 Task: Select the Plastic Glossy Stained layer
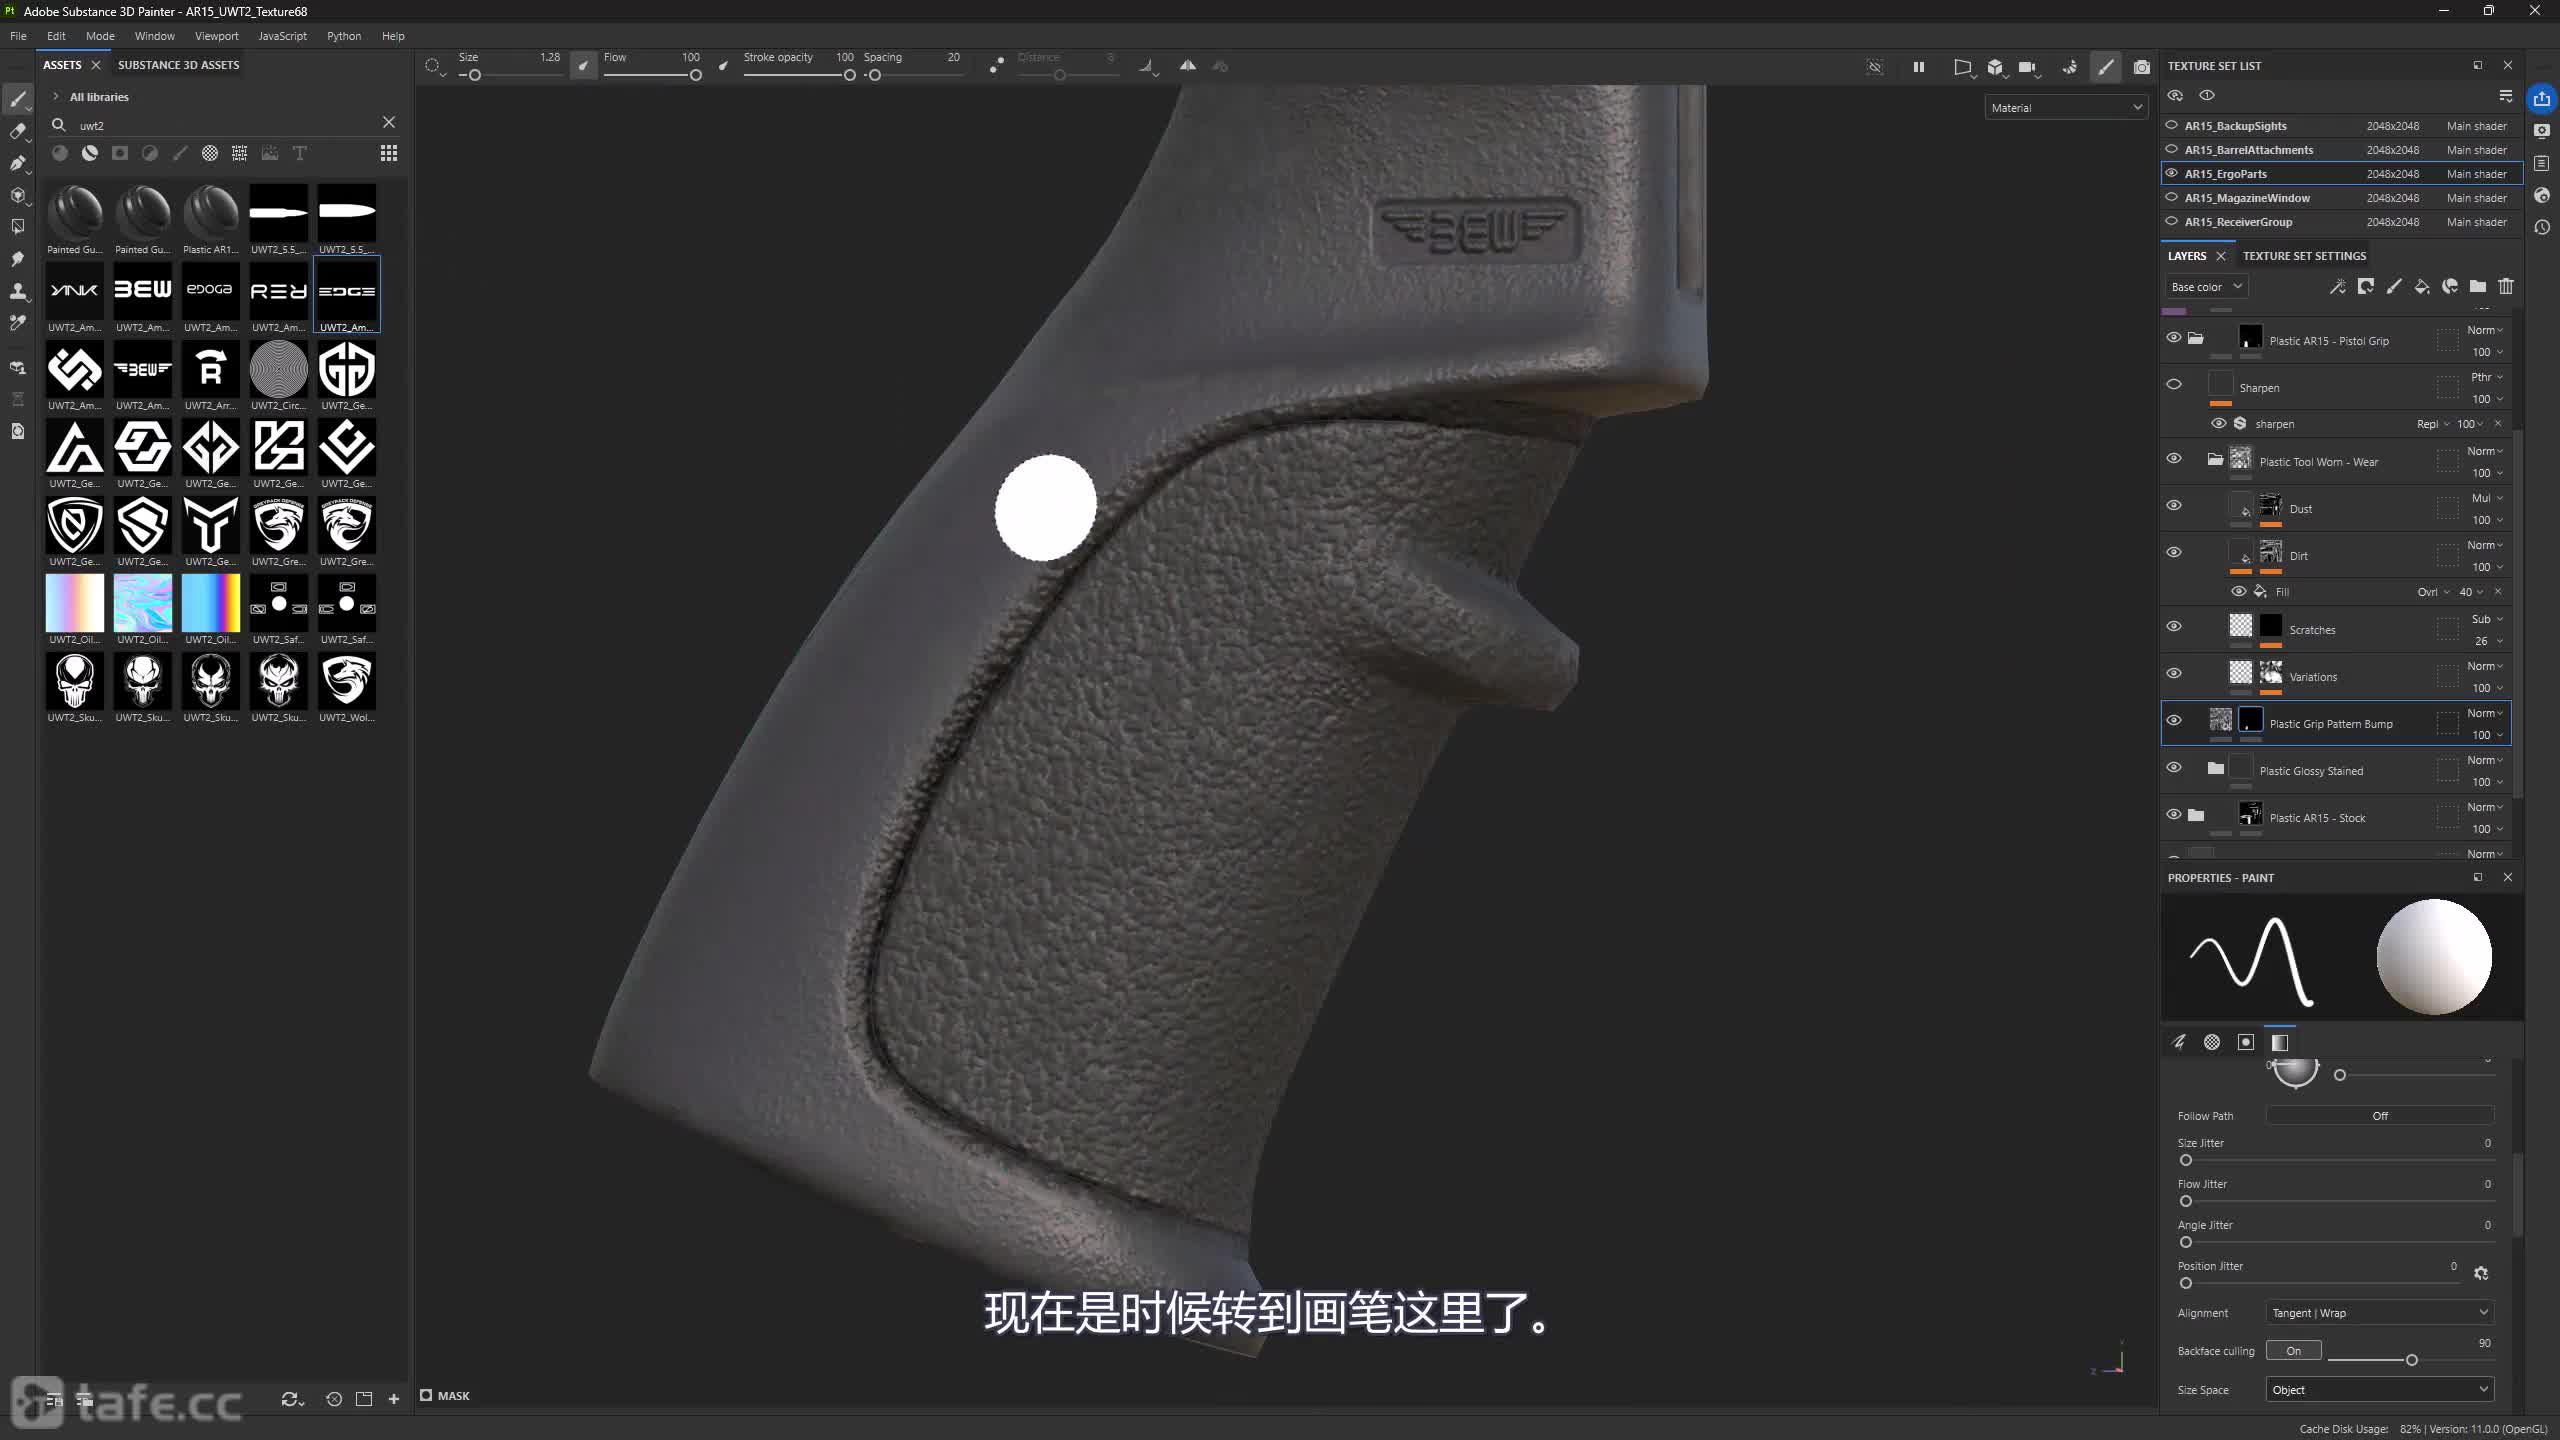[2336, 771]
